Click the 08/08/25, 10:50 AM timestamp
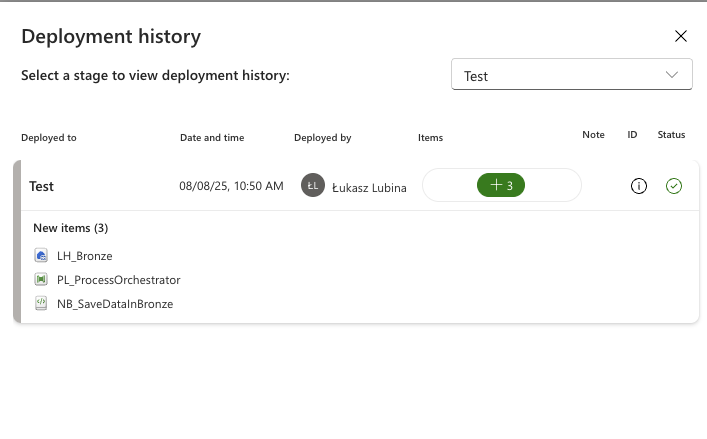Viewport: 707px width, 439px height. (231, 186)
